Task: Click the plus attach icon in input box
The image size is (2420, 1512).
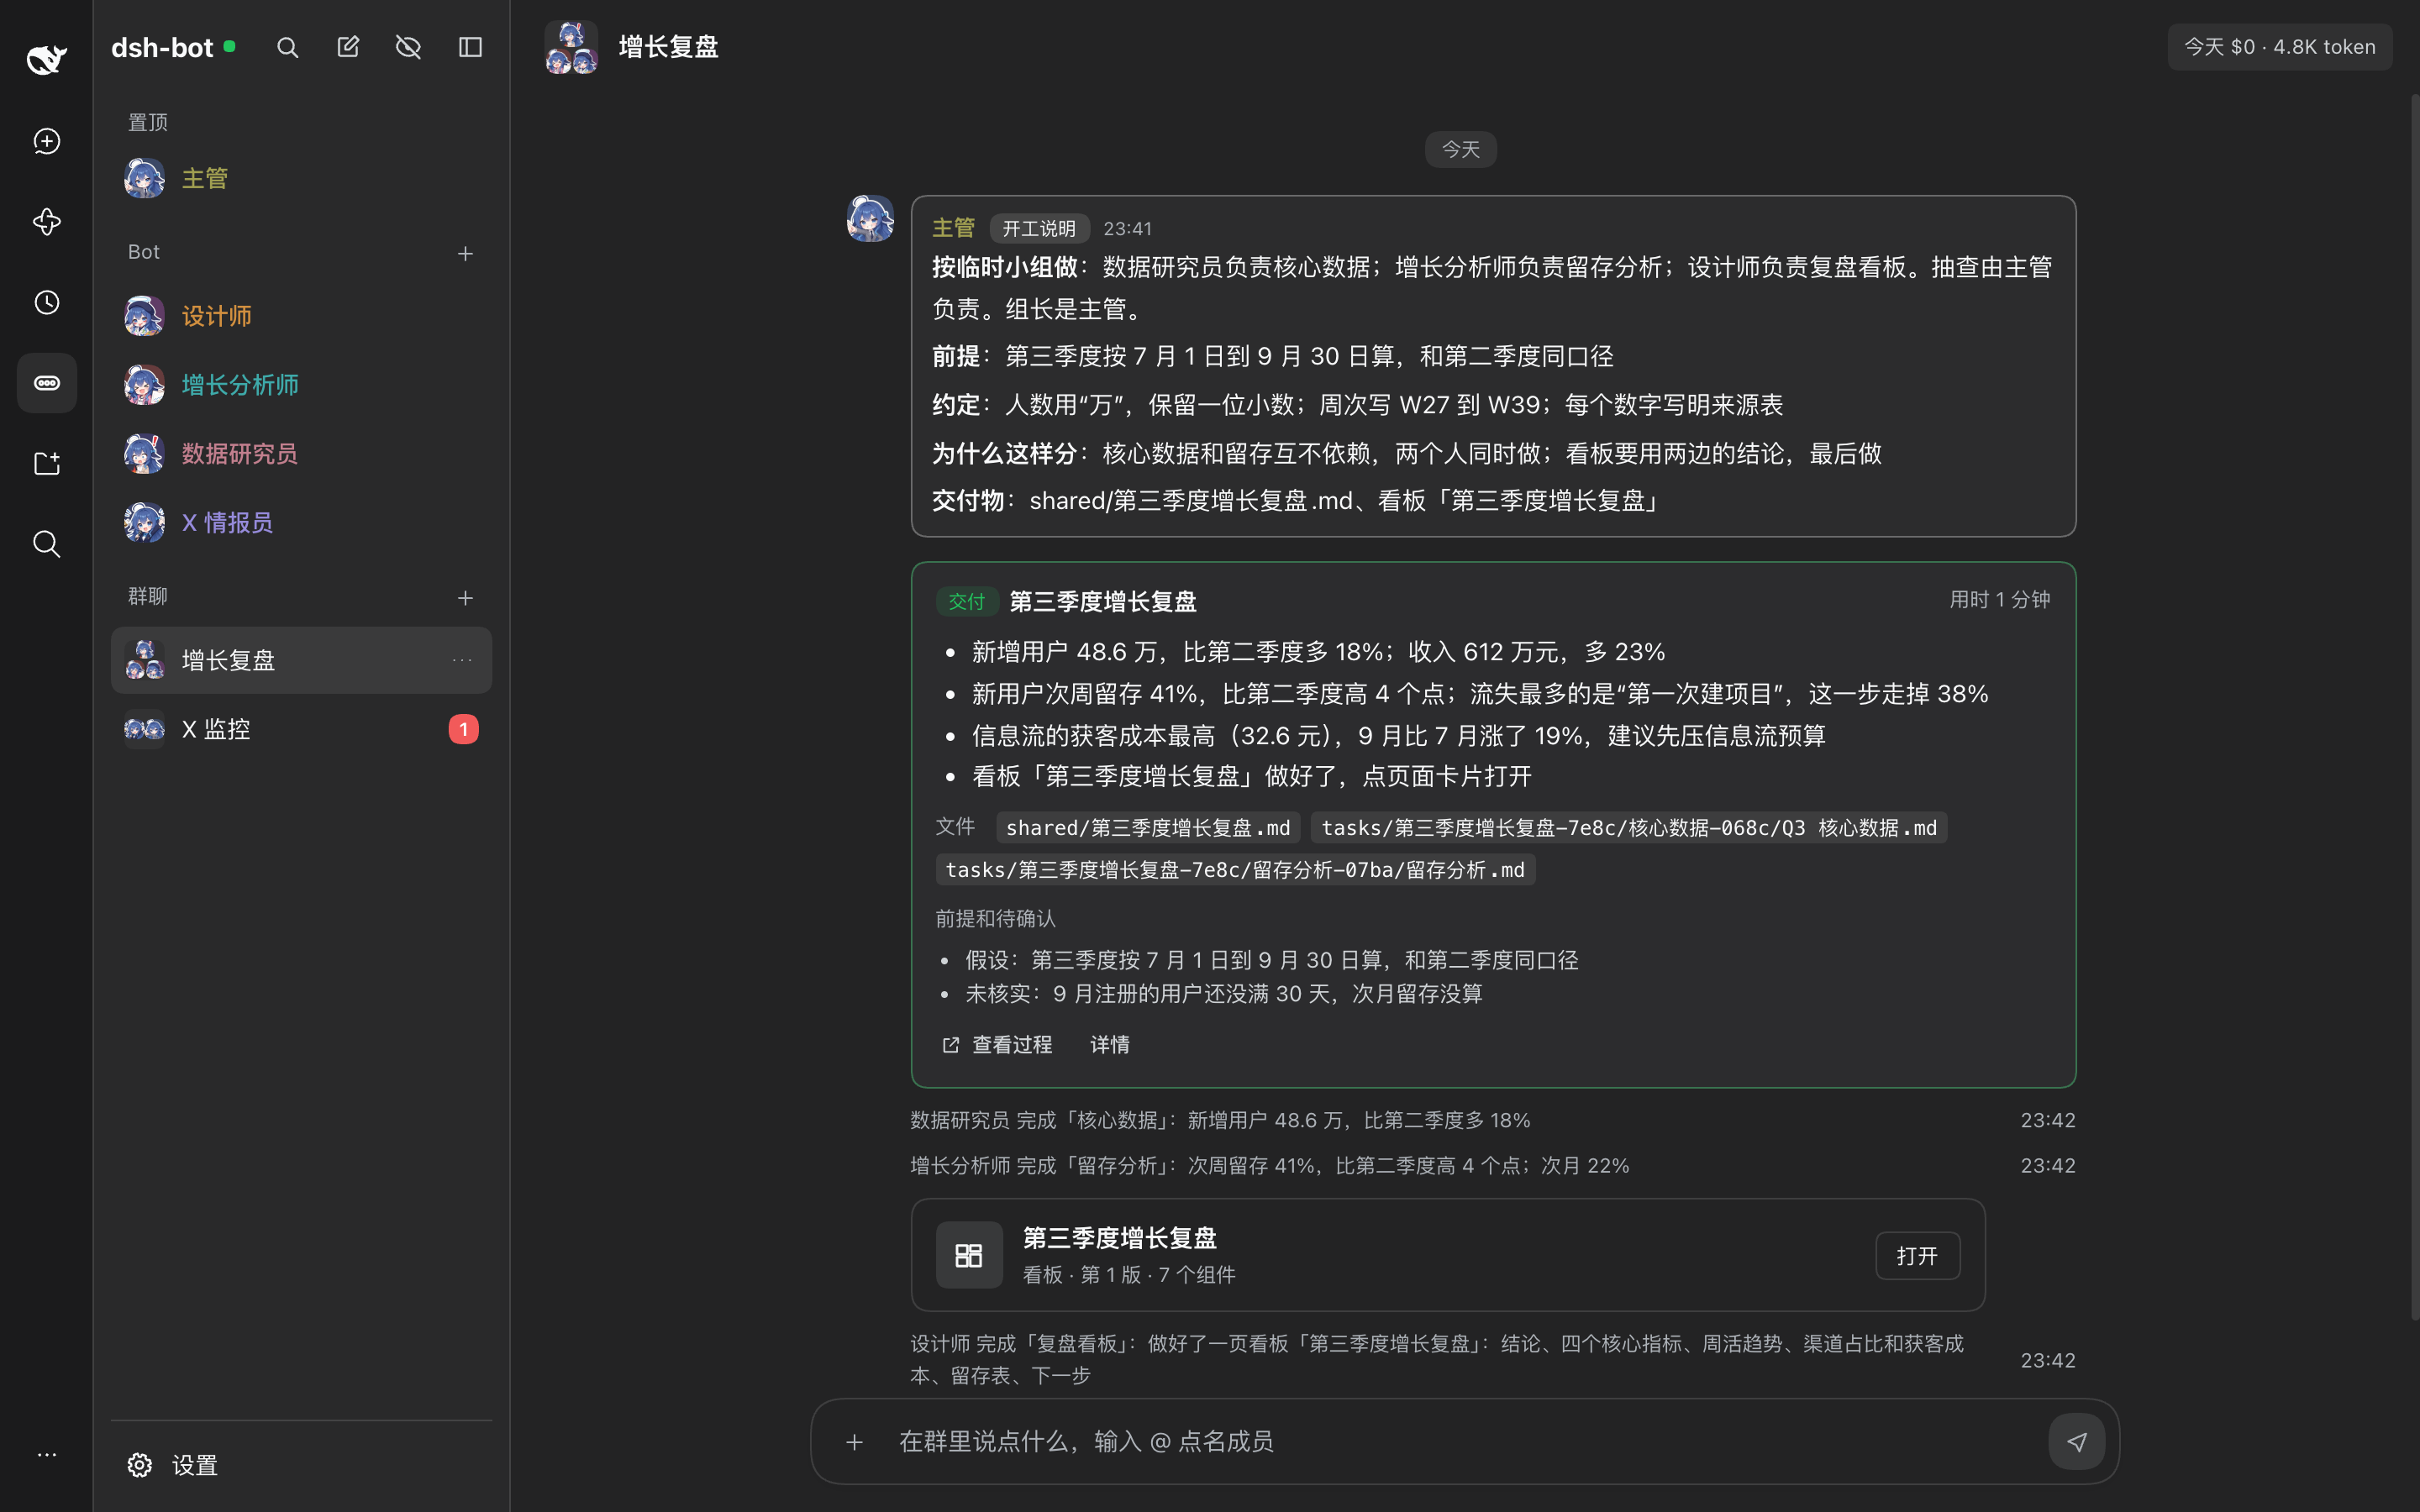Action: pos(854,1442)
